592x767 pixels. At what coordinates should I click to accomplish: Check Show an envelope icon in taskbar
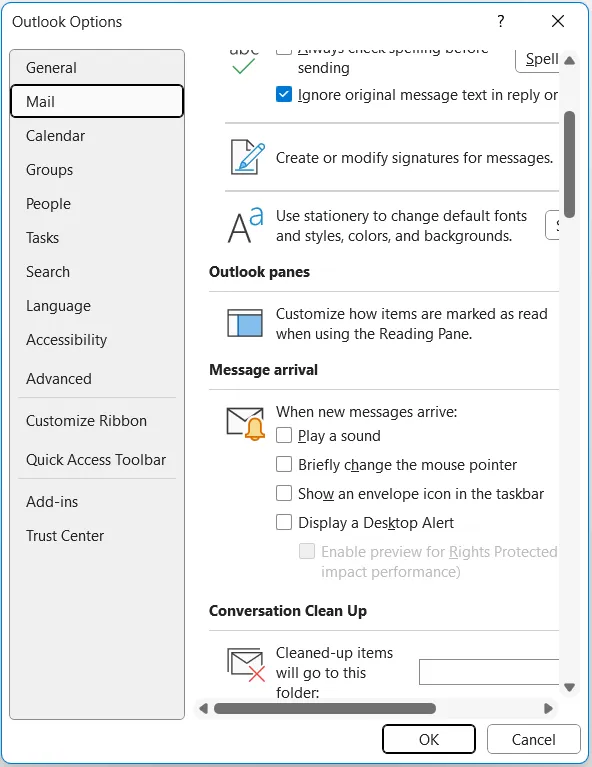coord(284,493)
